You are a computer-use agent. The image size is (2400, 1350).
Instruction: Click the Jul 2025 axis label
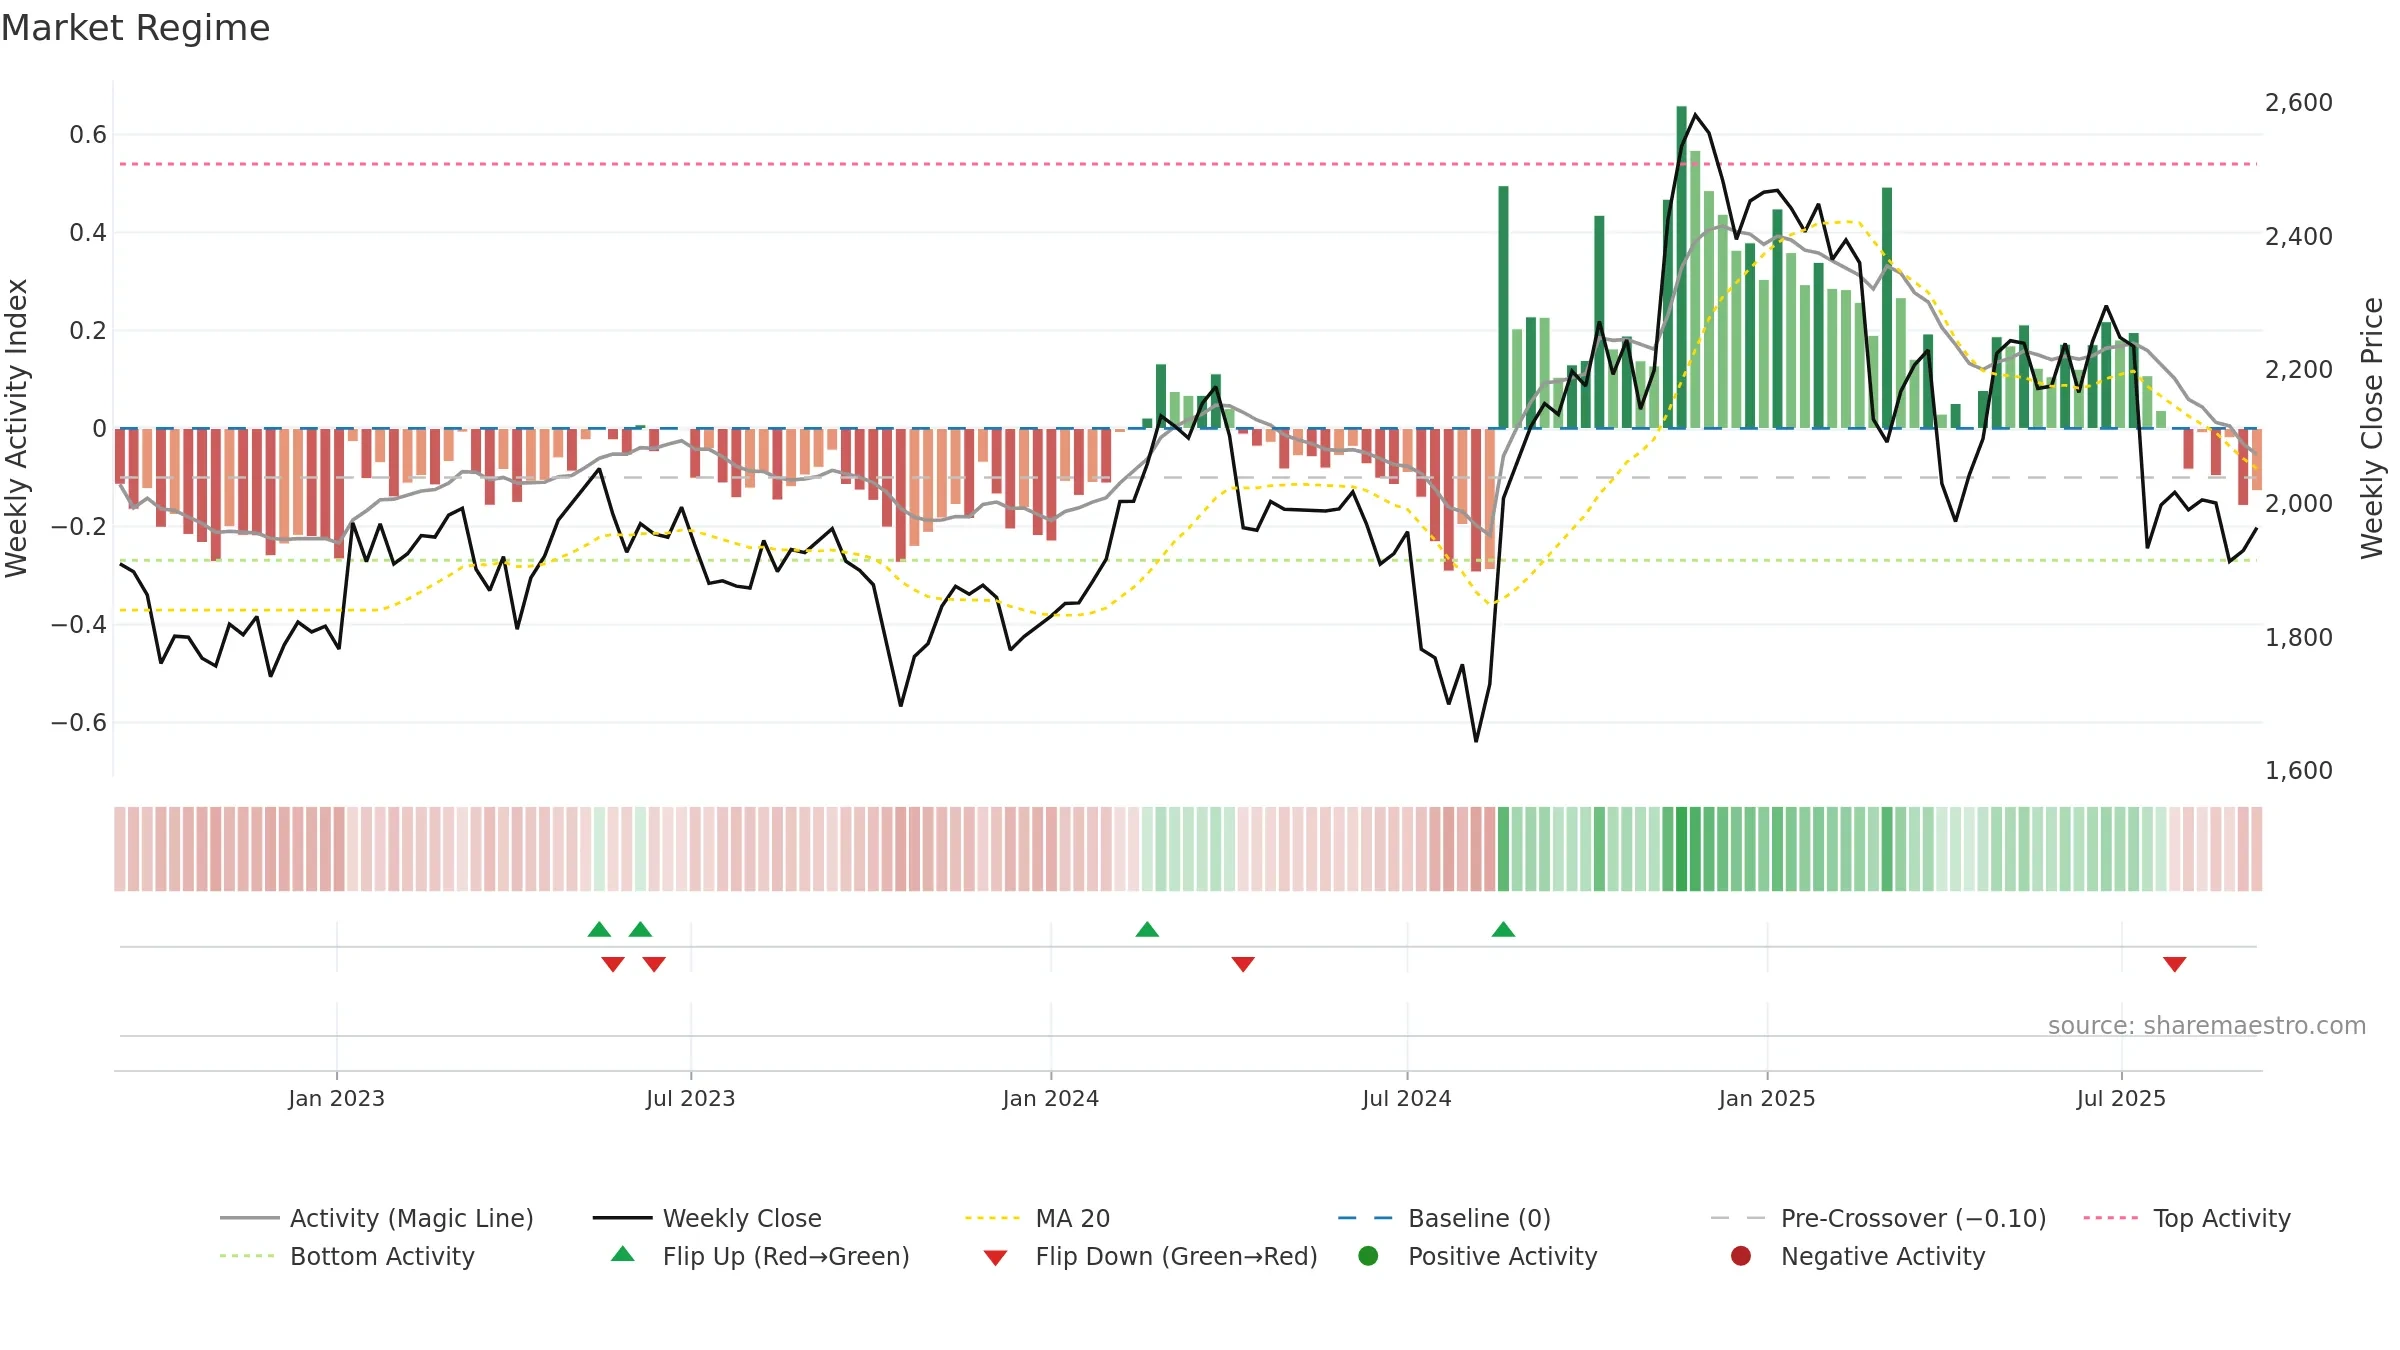point(2120,1098)
